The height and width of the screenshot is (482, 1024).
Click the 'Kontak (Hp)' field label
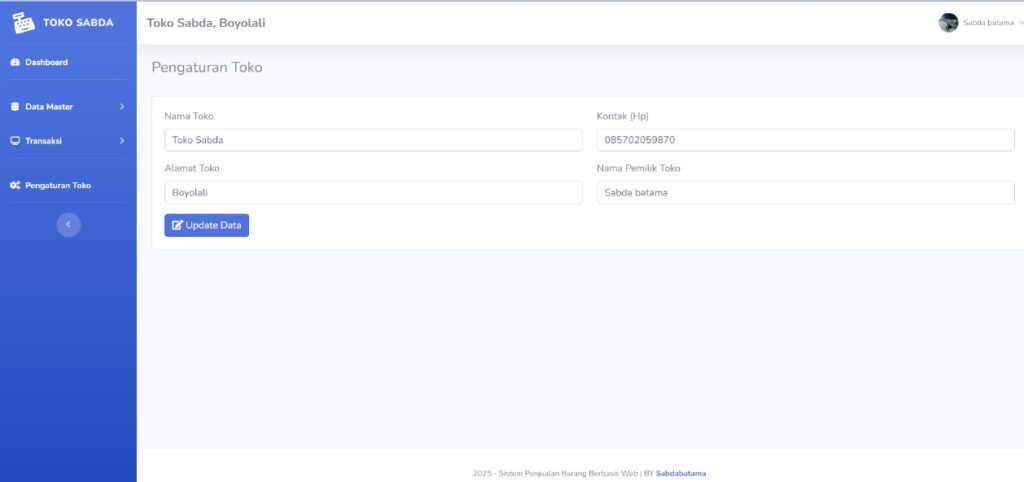(x=622, y=116)
